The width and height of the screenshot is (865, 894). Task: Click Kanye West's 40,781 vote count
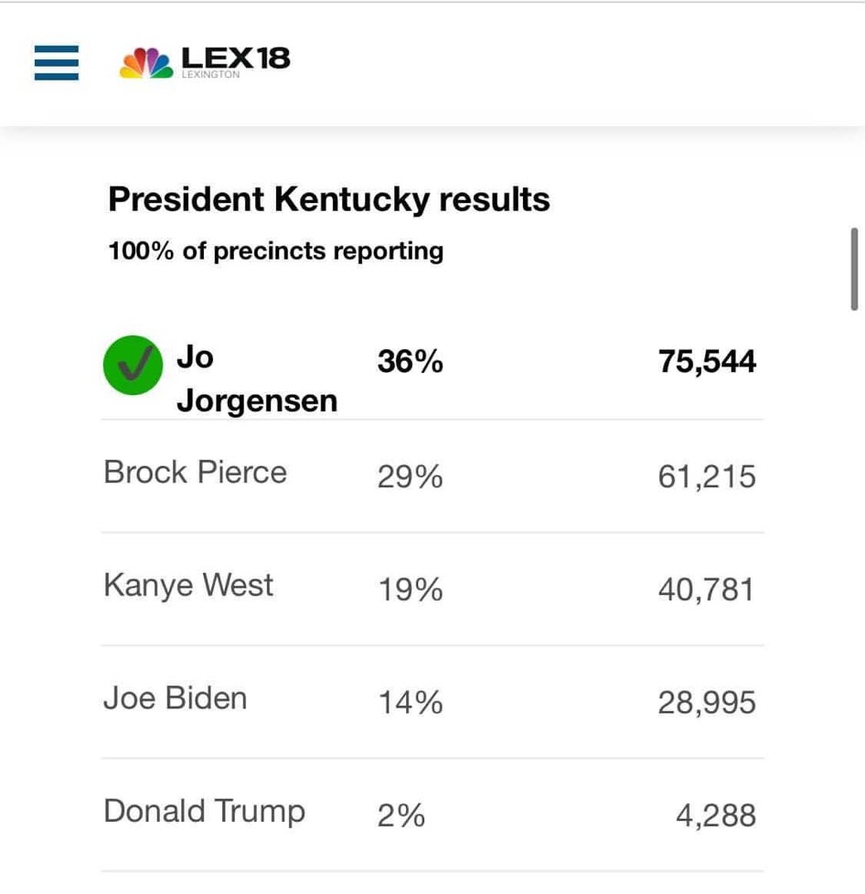tap(706, 590)
